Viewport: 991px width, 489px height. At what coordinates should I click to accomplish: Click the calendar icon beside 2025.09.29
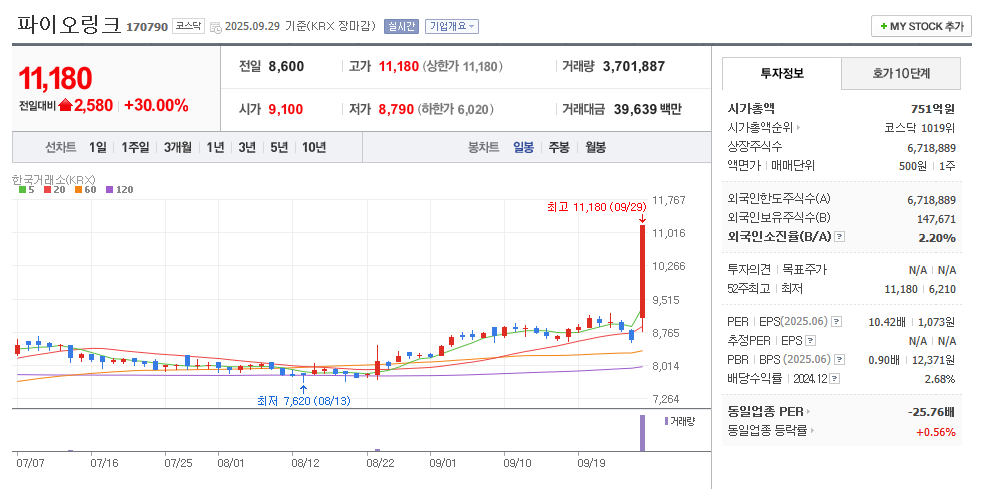tap(215, 27)
